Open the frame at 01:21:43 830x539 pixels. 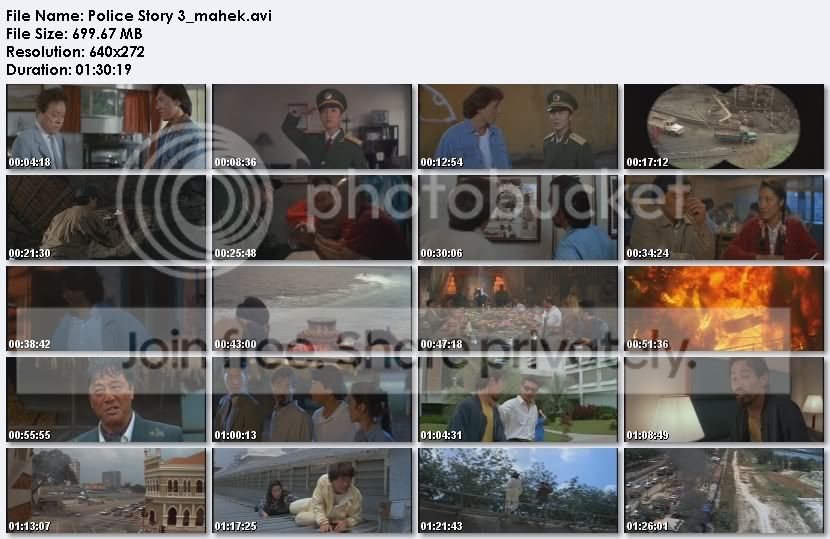tap(518, 491)
